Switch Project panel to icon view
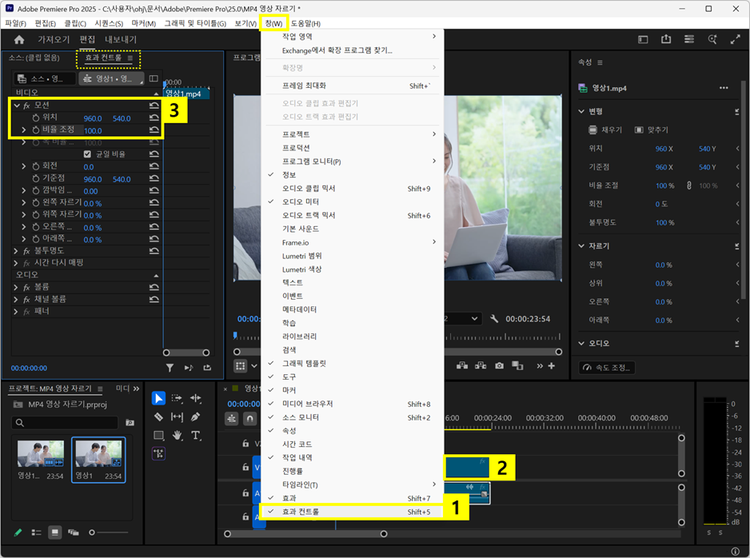 55,532
